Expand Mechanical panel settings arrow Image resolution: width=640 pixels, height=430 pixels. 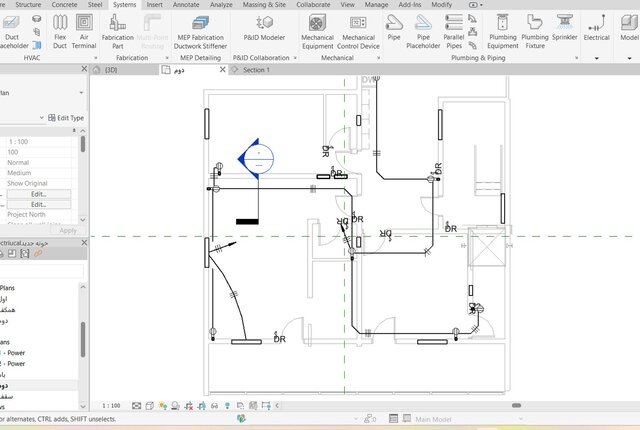(x=378, y=58)
